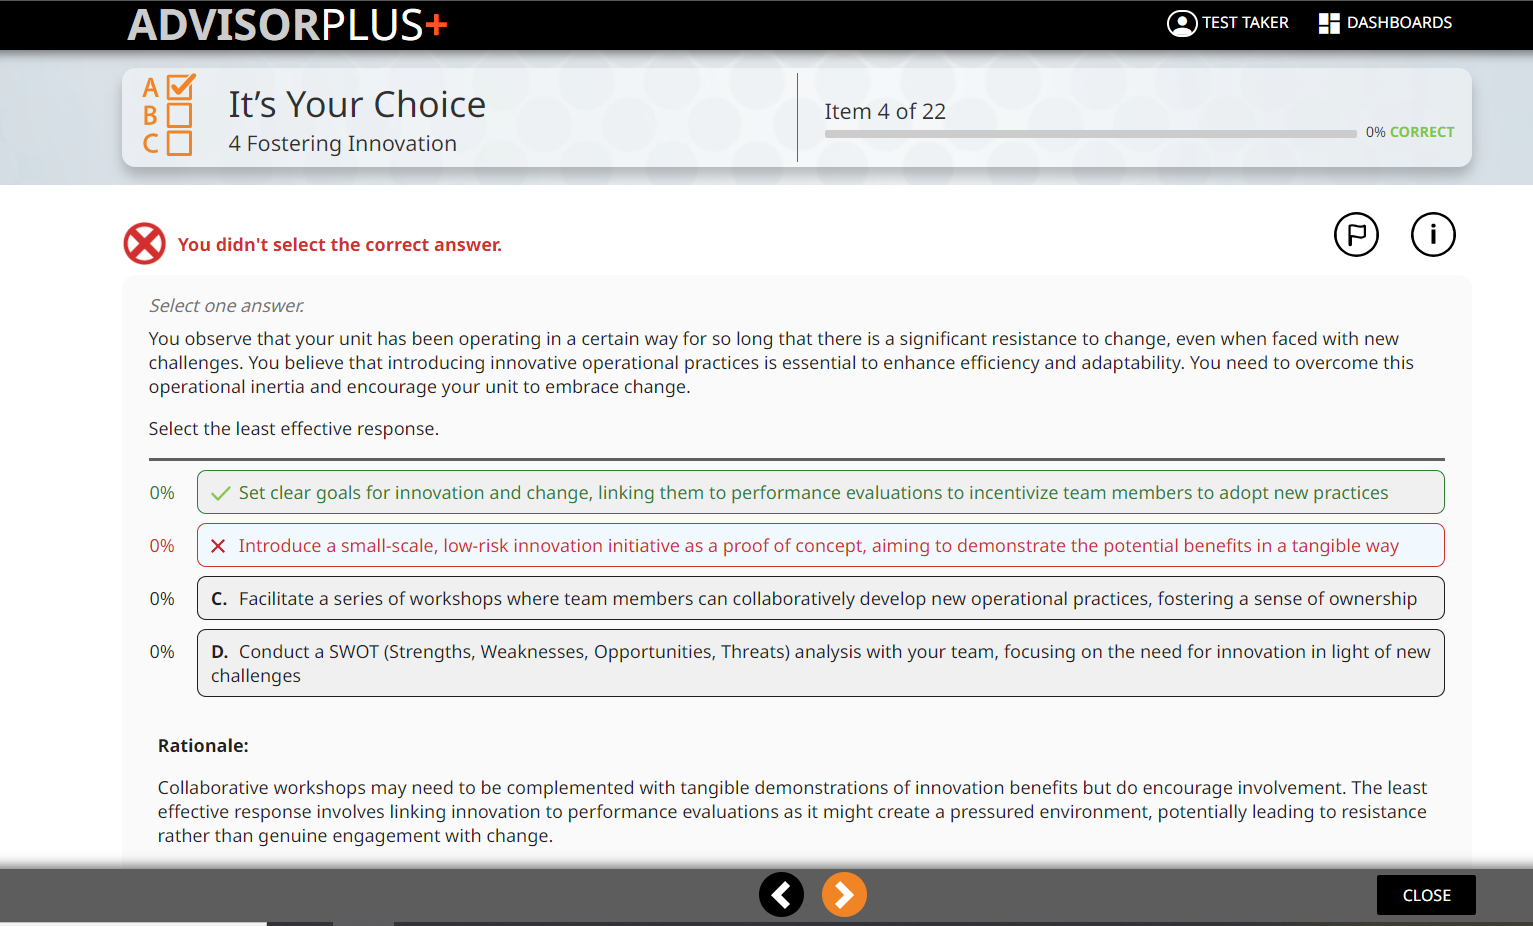Advance with the orange next arrow
The image size is (1533, 926).
point(844,895)
